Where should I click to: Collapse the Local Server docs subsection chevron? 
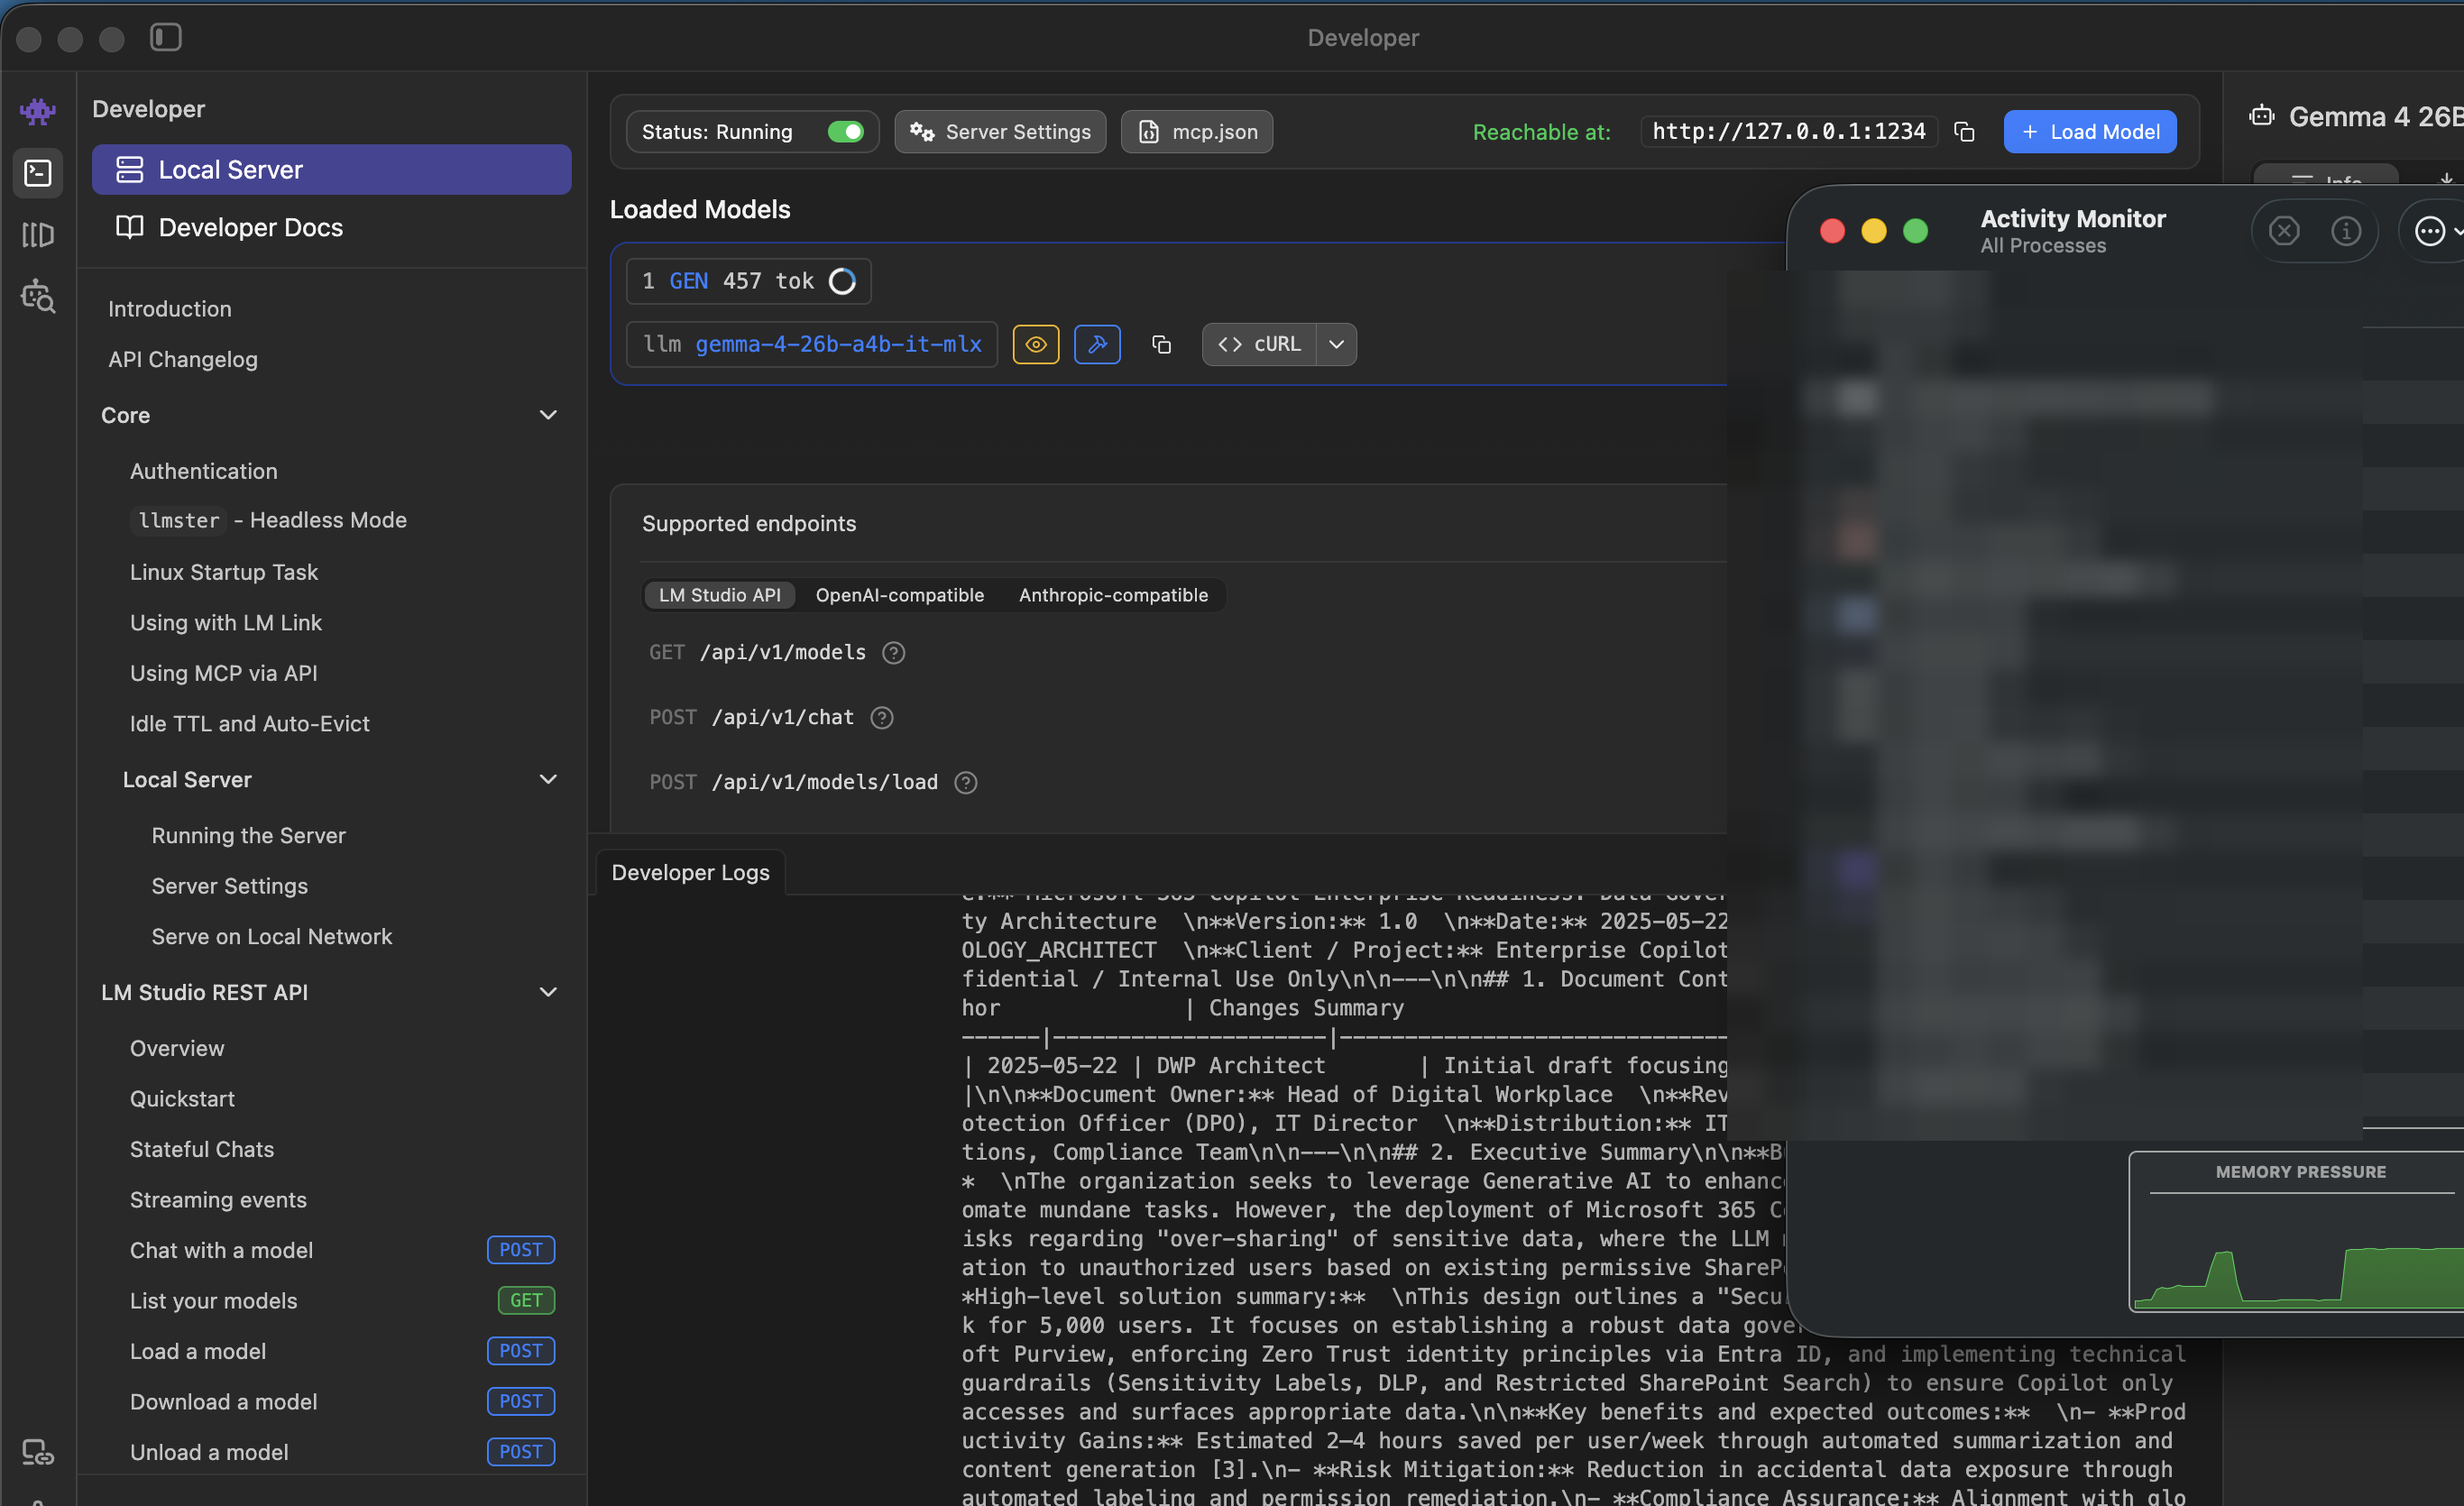(548, 780)
